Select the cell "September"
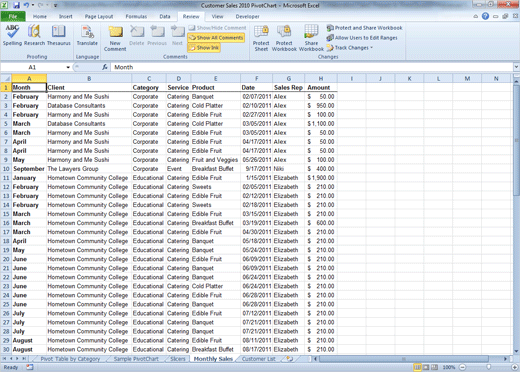Viewport: 520px width, 372px height. [29, 169]
